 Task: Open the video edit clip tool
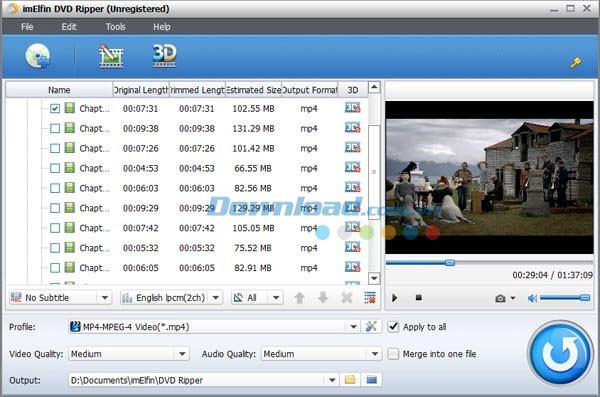111,56
